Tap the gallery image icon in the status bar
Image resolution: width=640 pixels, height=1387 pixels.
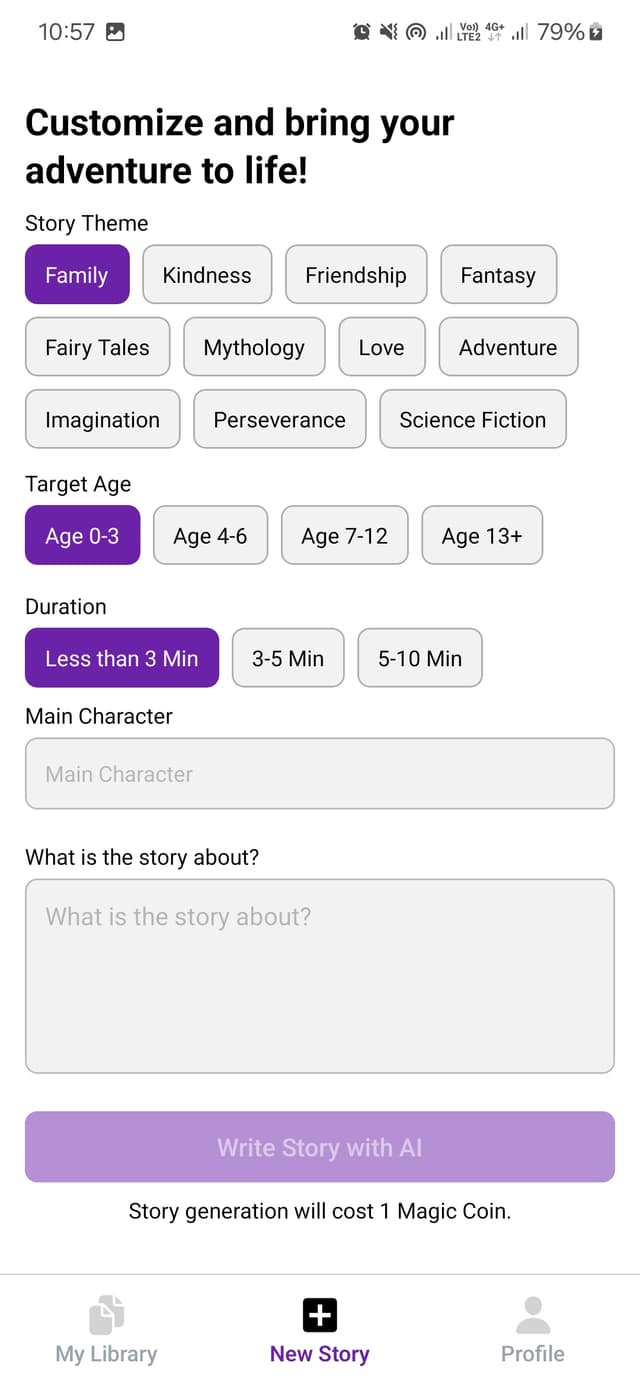116,31
